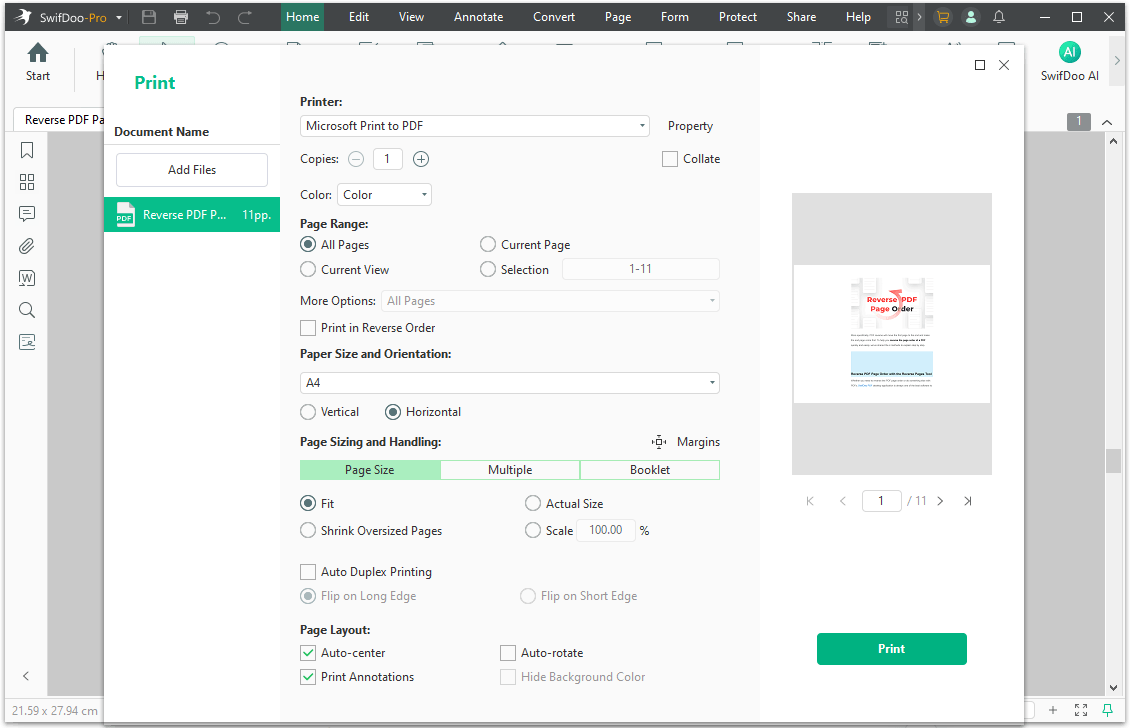Open the Start home icon

37,62
